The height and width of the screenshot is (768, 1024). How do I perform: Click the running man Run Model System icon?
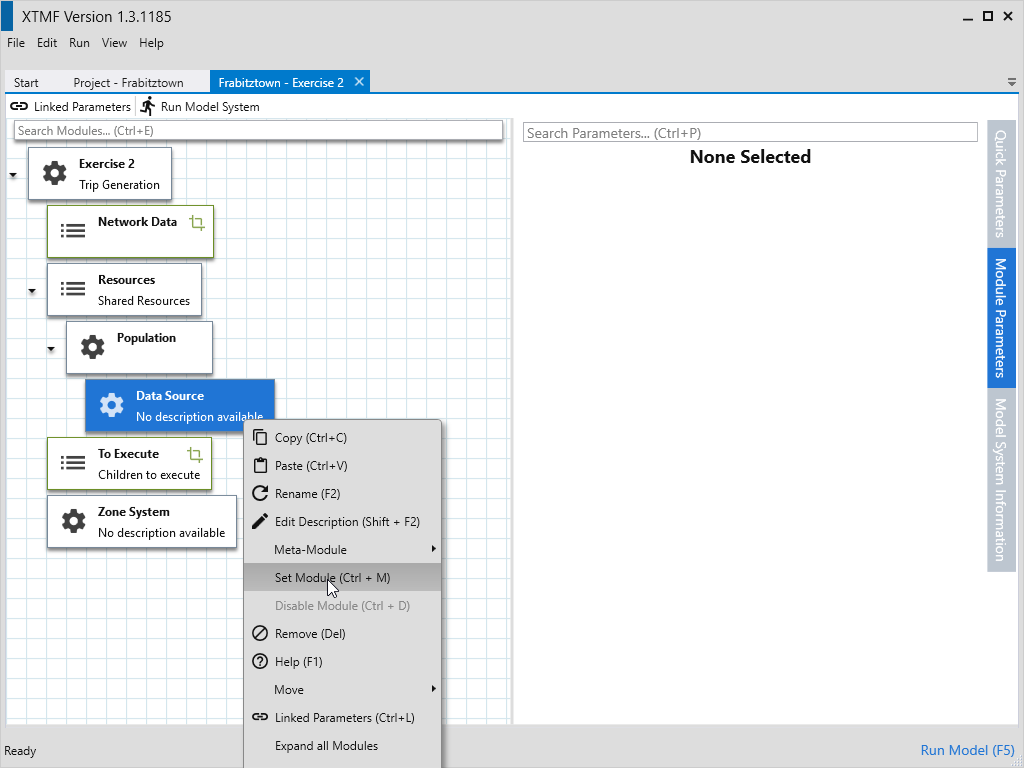(148, 106)
